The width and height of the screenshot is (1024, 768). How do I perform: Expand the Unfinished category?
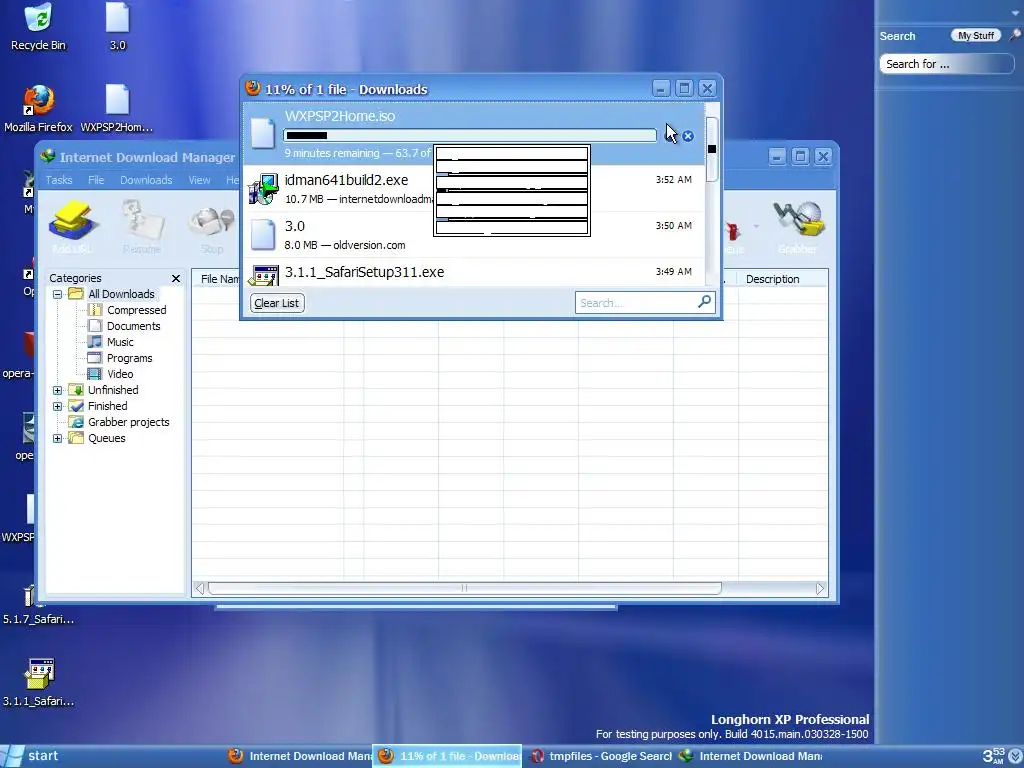pyautogui.click(x=57, y=390)
